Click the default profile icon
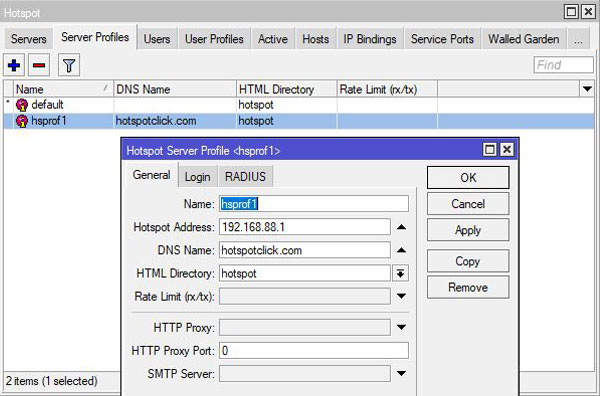The width and height of the screenshot is (600, 396). click(22, 105)
